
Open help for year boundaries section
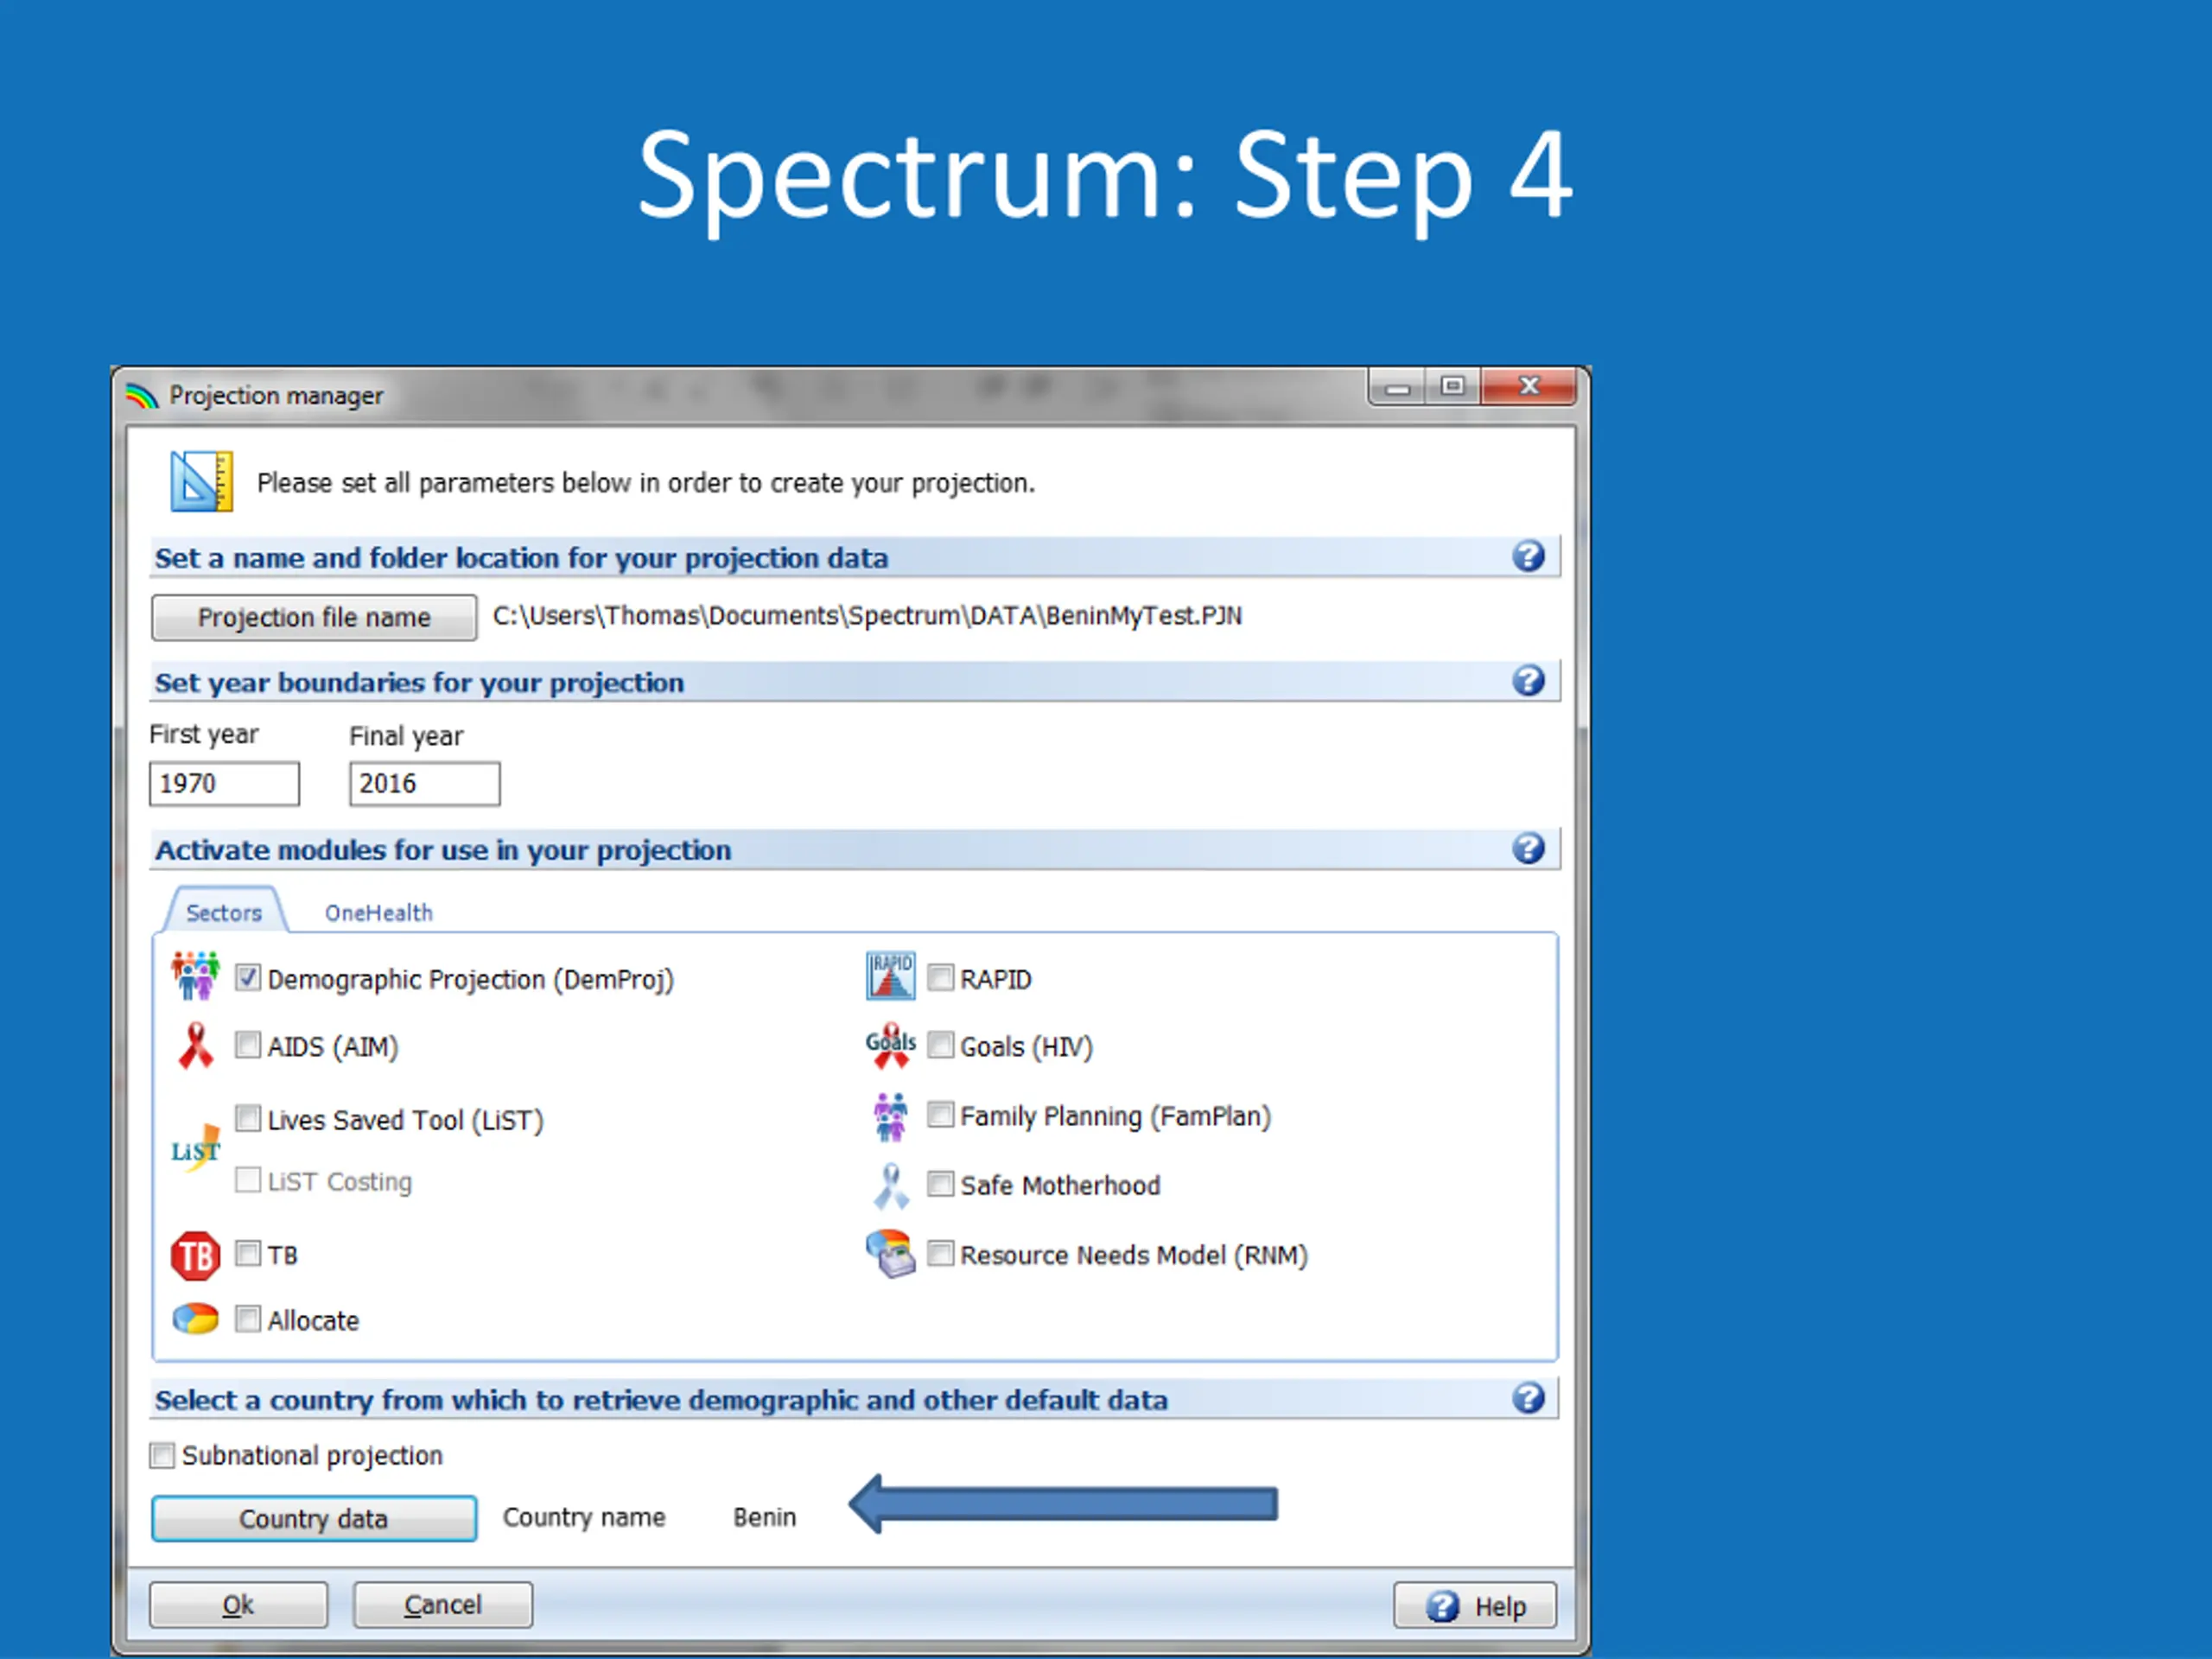[x=1528, y=681]
